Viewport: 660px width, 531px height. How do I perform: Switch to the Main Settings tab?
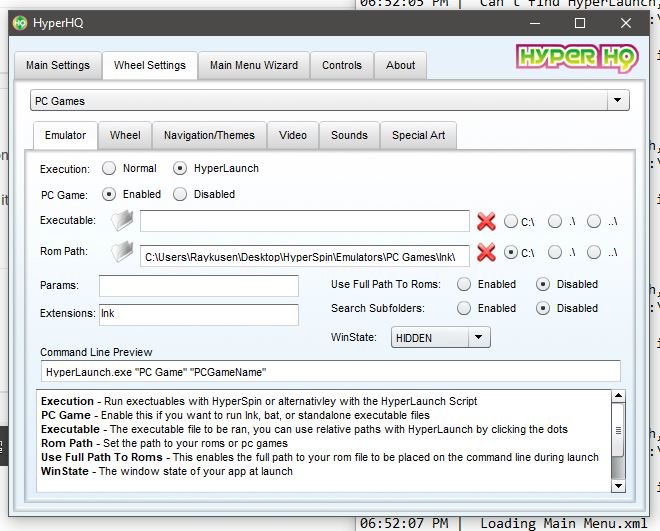coord(57,66)
